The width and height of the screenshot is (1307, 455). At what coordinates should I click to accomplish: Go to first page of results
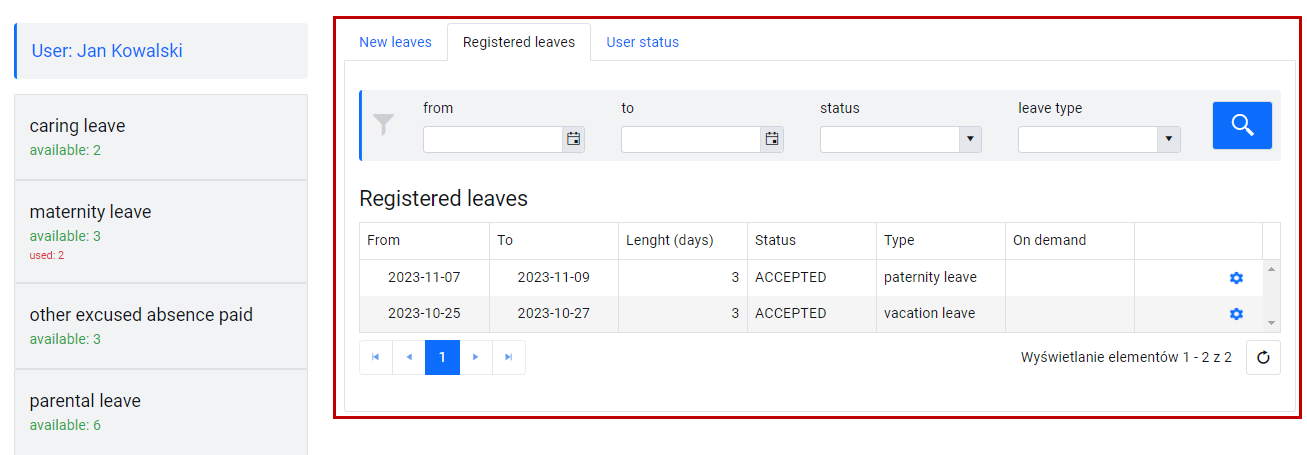376,357
